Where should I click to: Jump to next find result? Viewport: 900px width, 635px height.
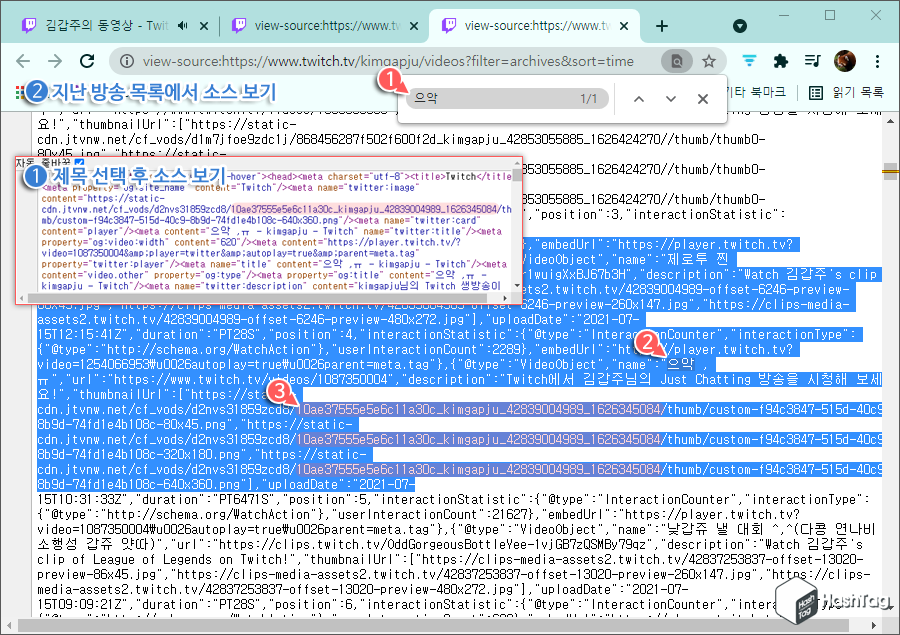[670, 99]
